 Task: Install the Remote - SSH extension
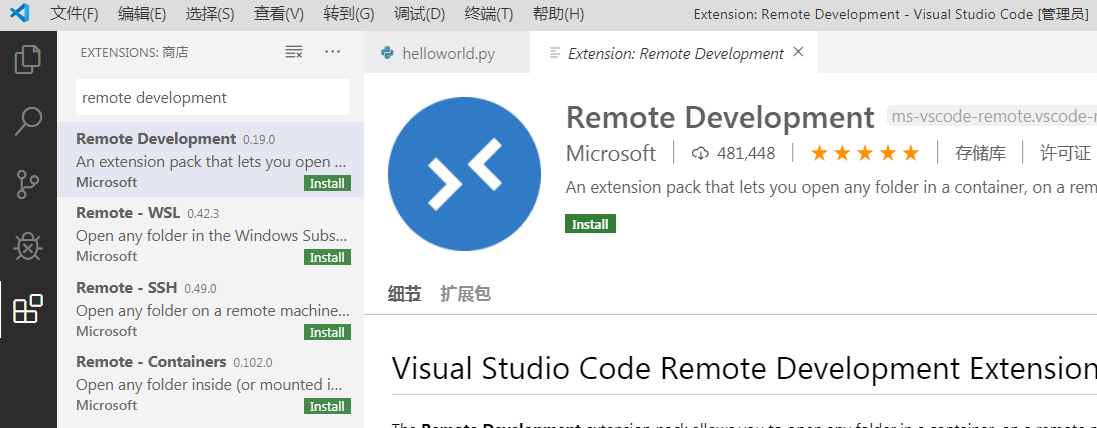point(327,332)
